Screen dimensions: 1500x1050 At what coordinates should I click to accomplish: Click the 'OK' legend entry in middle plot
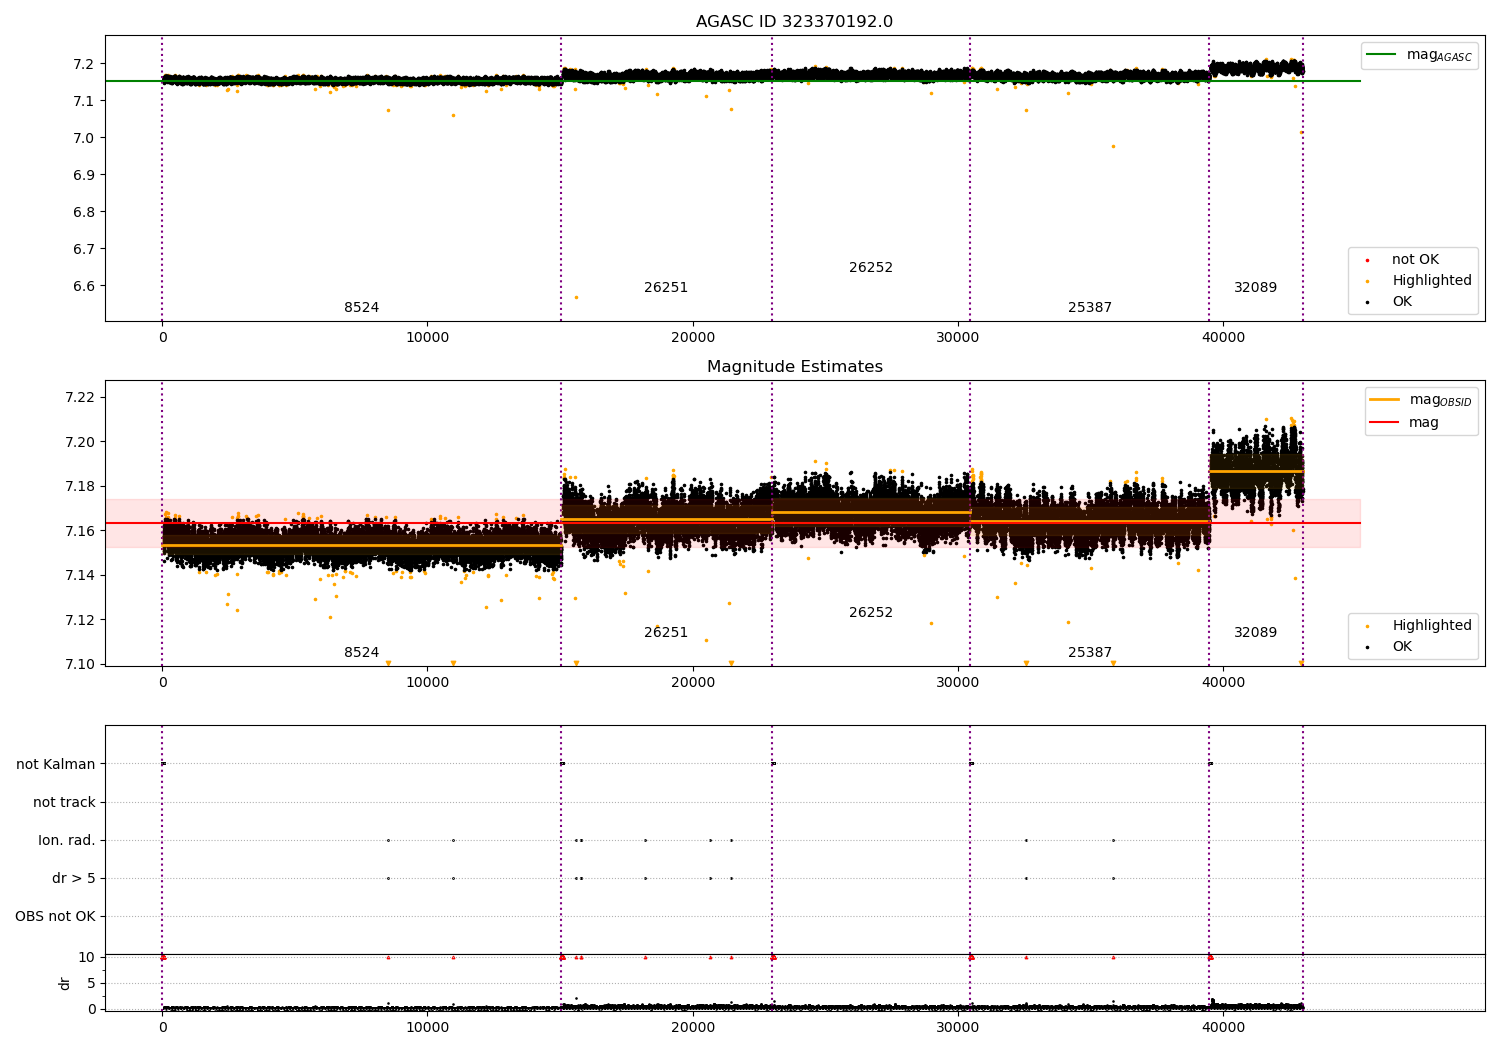click(1402, 647)
